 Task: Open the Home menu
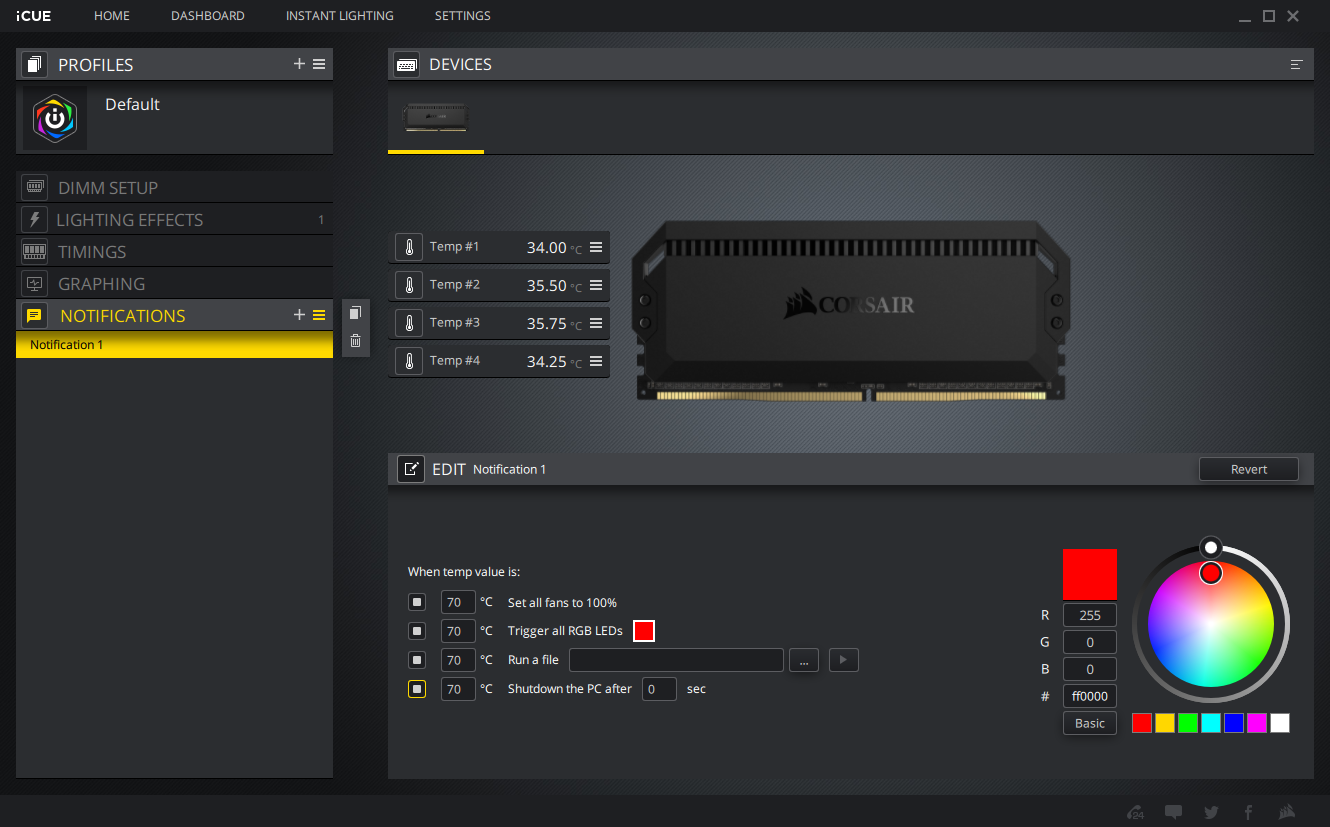coord(112,16)
